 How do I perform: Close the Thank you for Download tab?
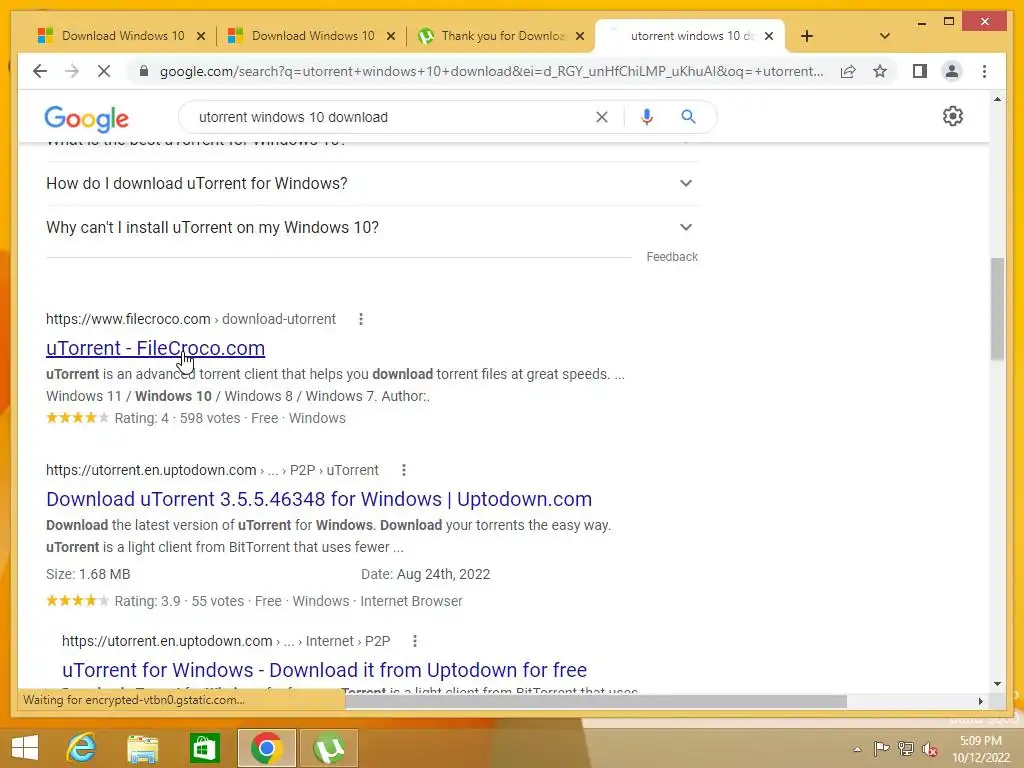pyautogui.click(x=580, y=36)
